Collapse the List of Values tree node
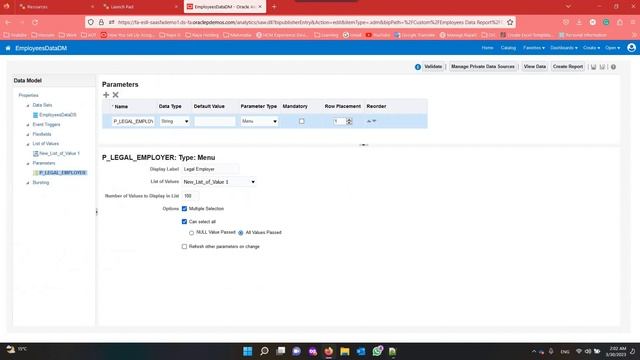Screen dimensions: 640x360 (x=28, y=144)
